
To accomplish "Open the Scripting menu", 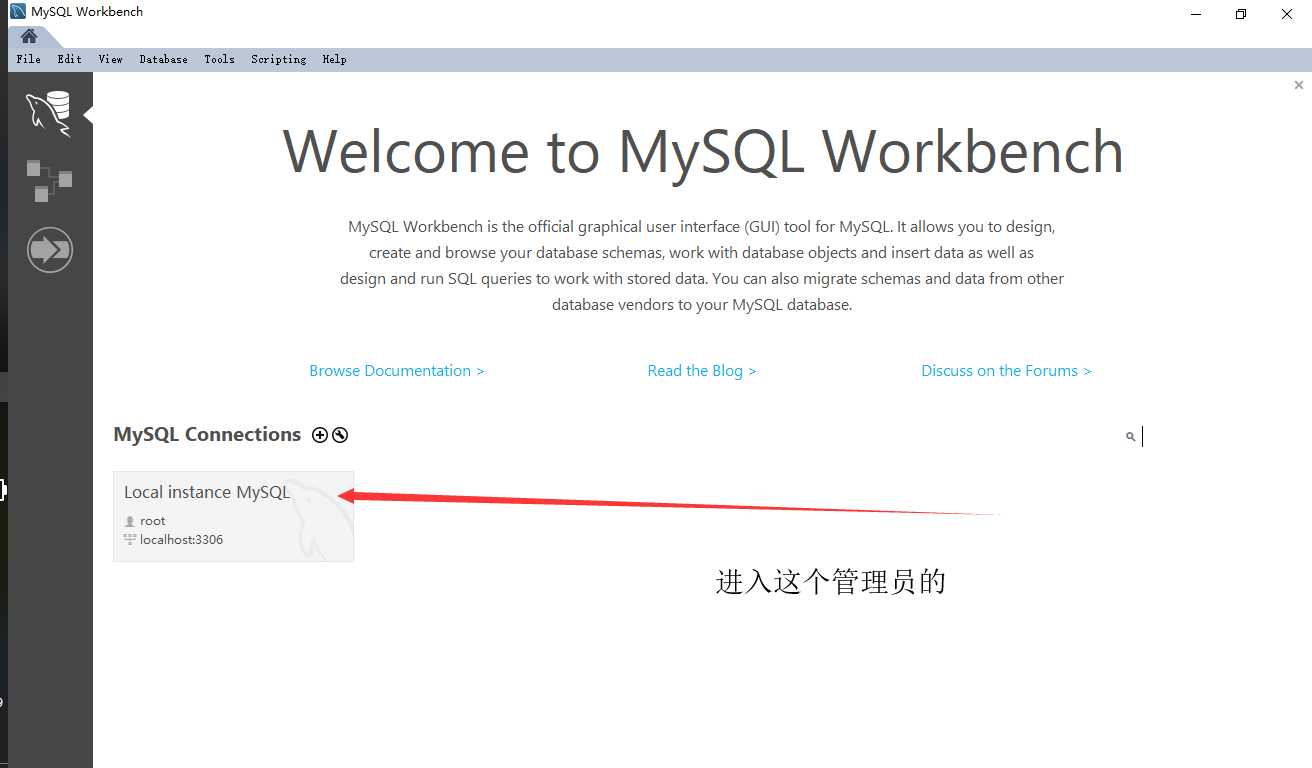I will (x=279, y=59).
